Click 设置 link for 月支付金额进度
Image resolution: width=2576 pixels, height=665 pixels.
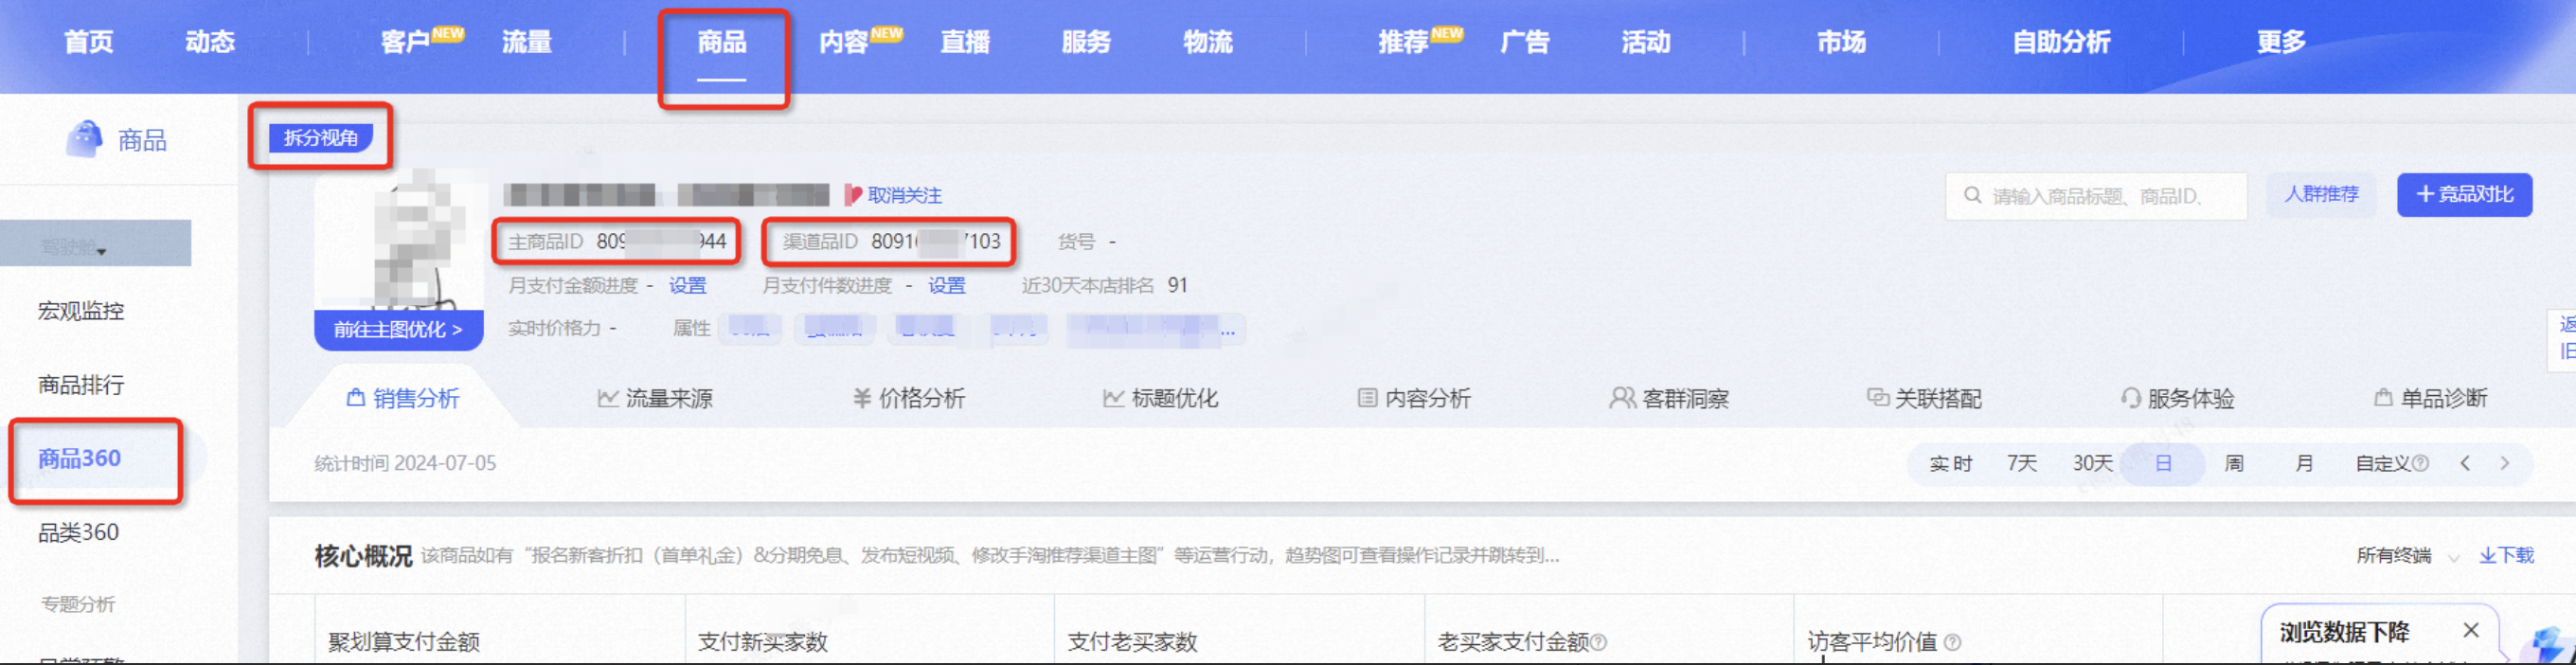point(687,286)
